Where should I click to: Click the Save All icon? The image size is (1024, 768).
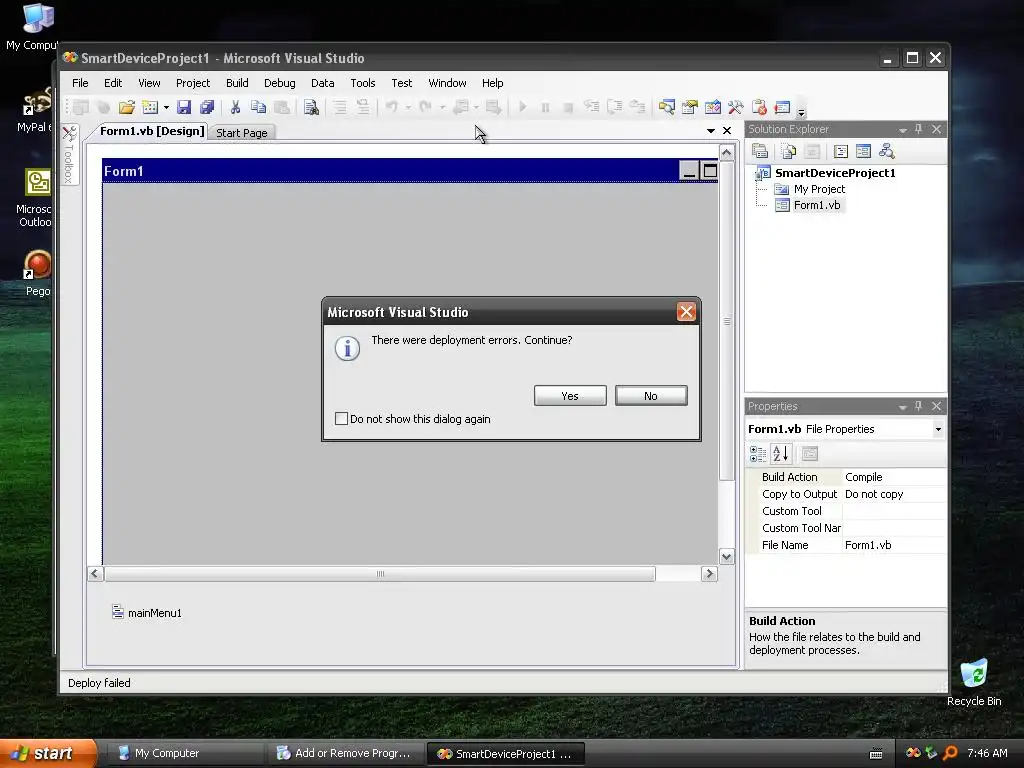(207, 107)
